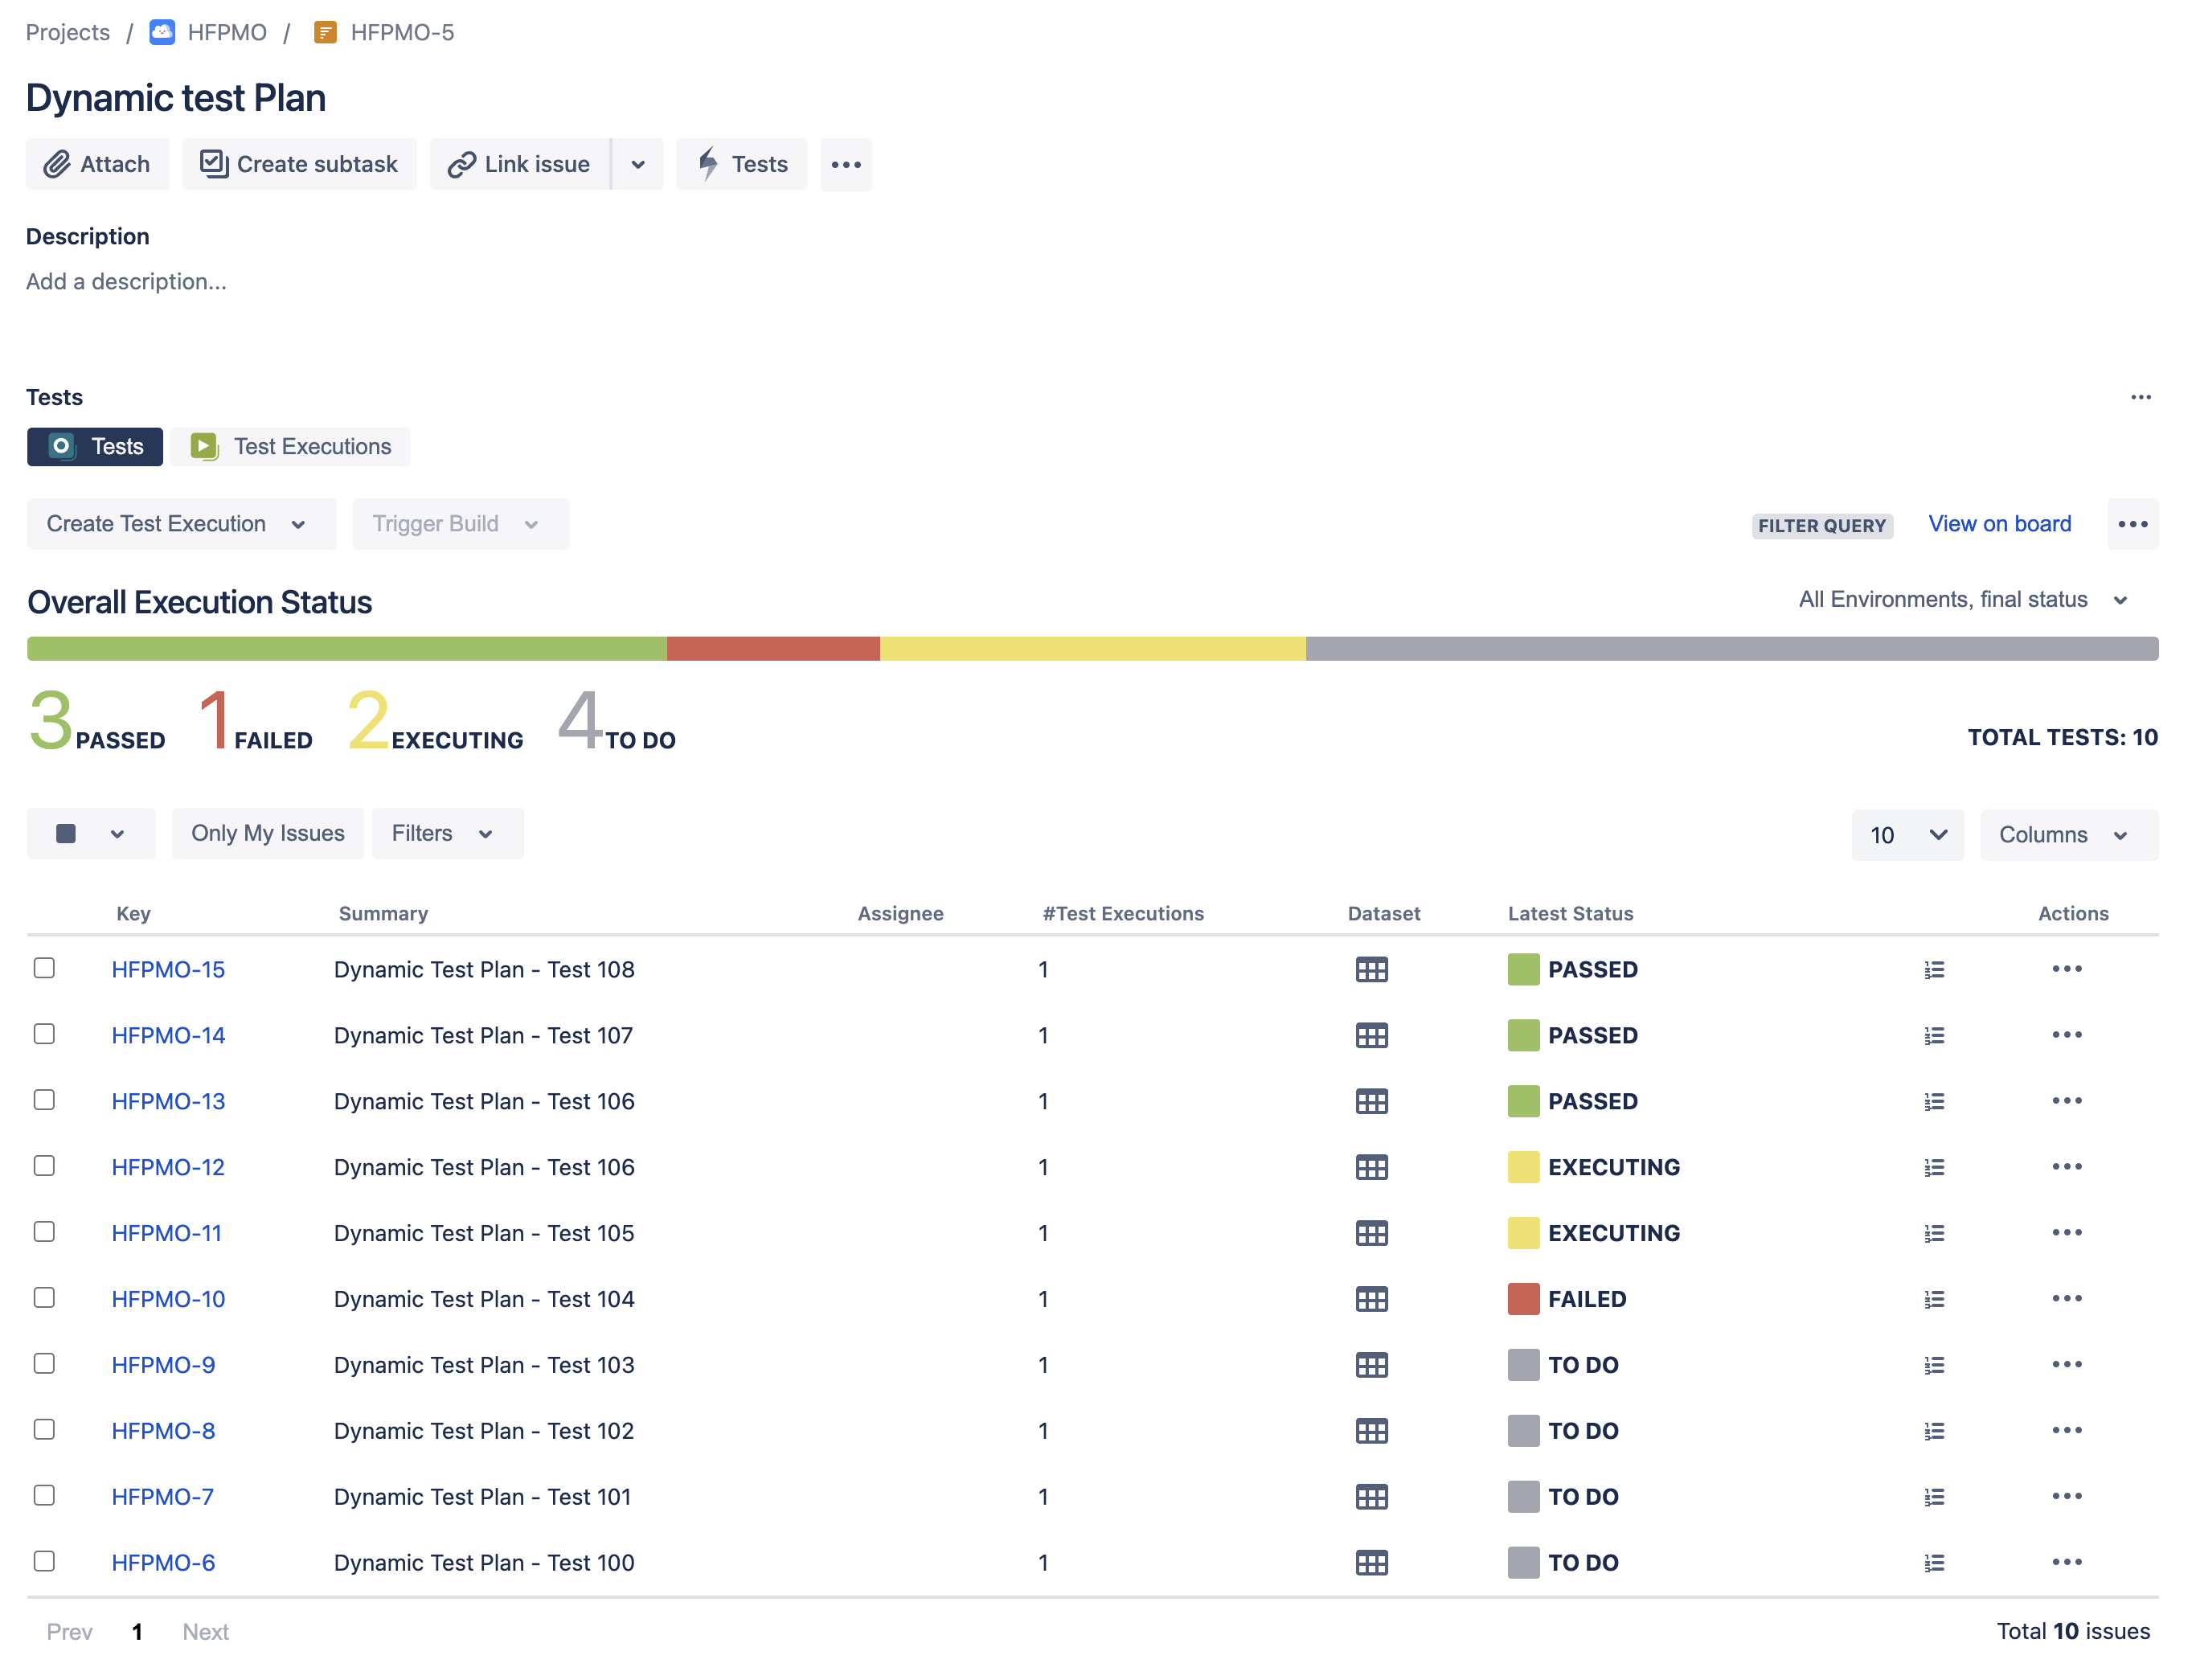Click Attach button
This screenshot has height=1680, width=2196.
(97, 164)
